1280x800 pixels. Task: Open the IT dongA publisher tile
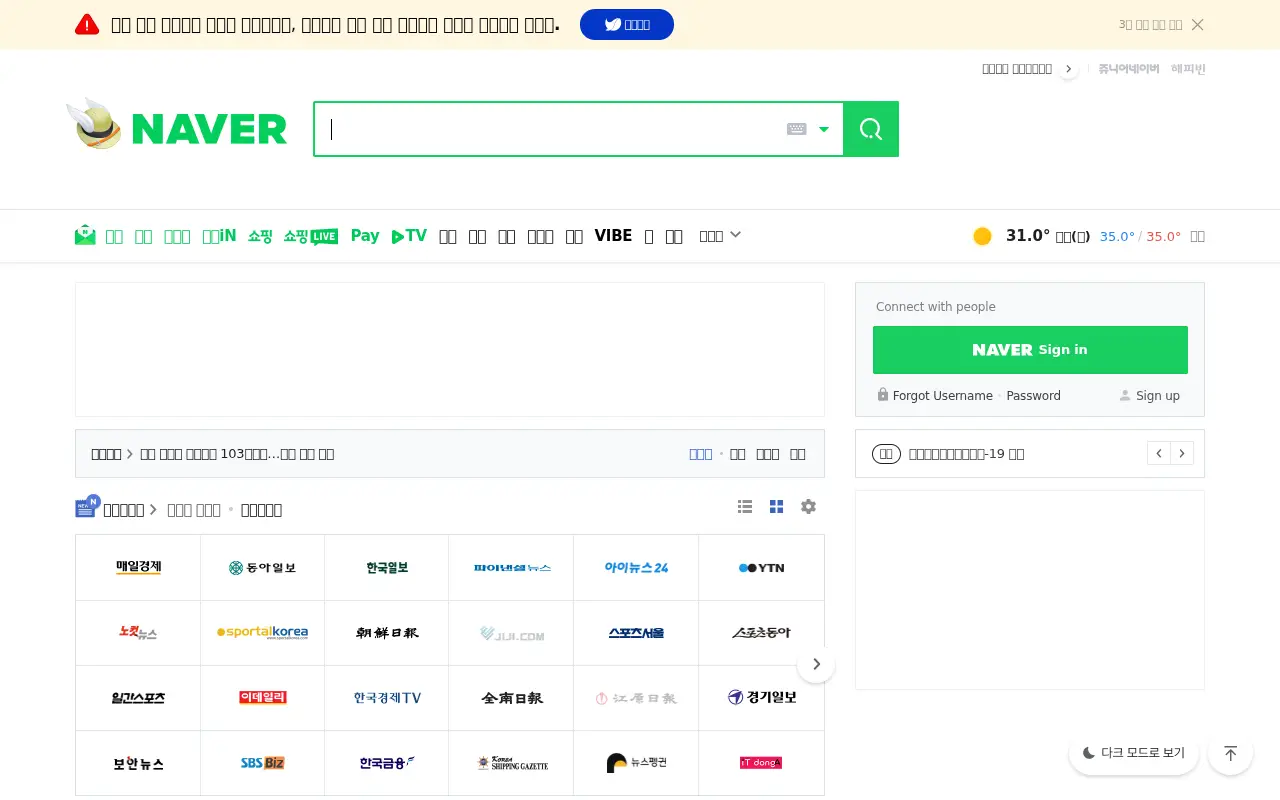(761, 763)
